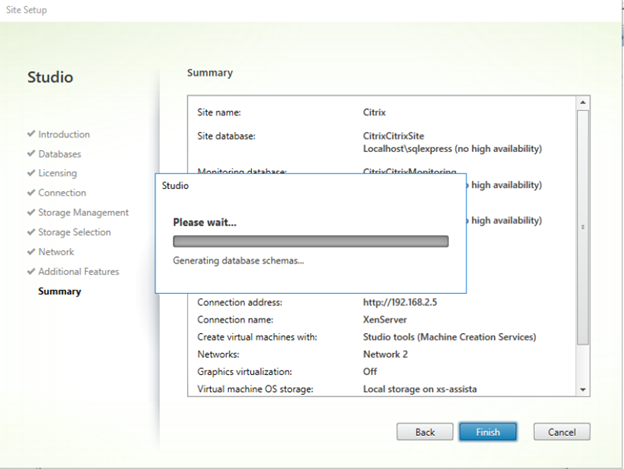Click the checkmark icon beside Connection
The height and width of the screenshot is (469, 624).
32,193
